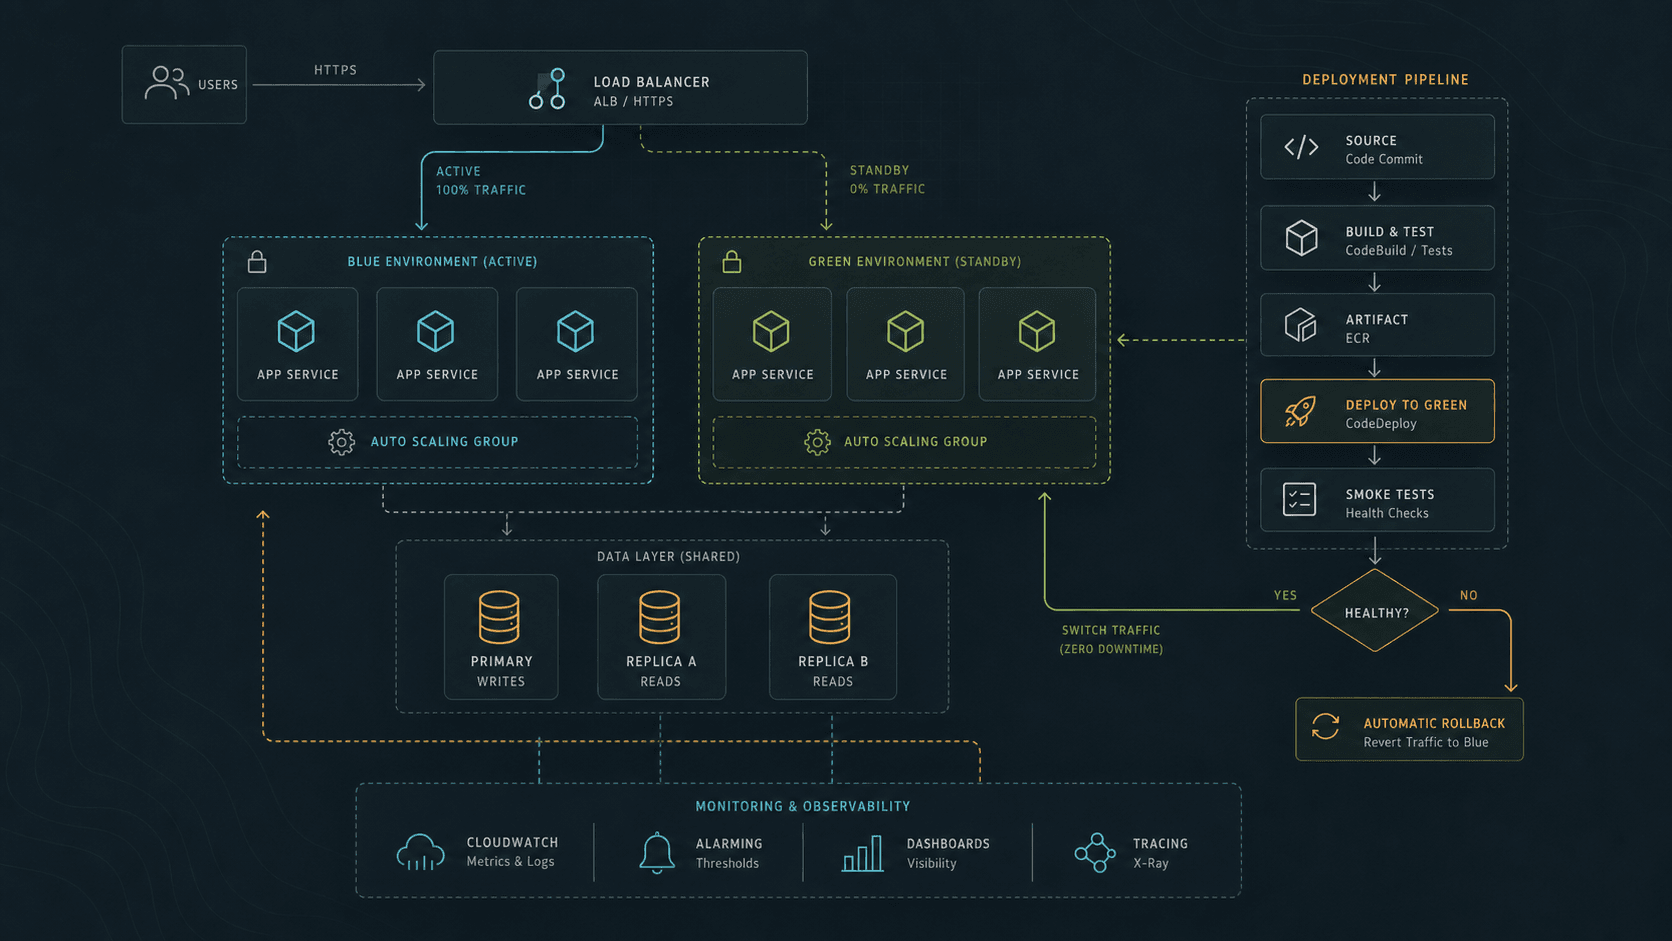The image size is (1672, 941).
Task: Click the Thresholds text under Alarming
Action: [727, 863]
